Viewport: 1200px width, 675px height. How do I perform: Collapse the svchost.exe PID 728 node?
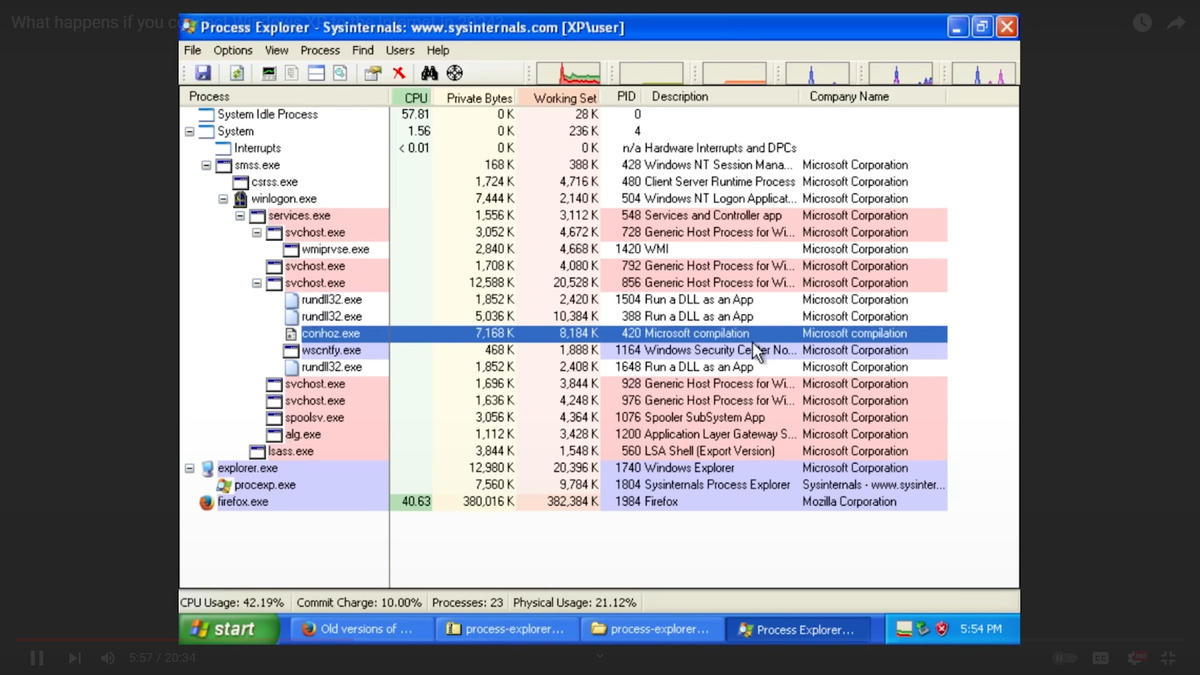tap(257, 233)
